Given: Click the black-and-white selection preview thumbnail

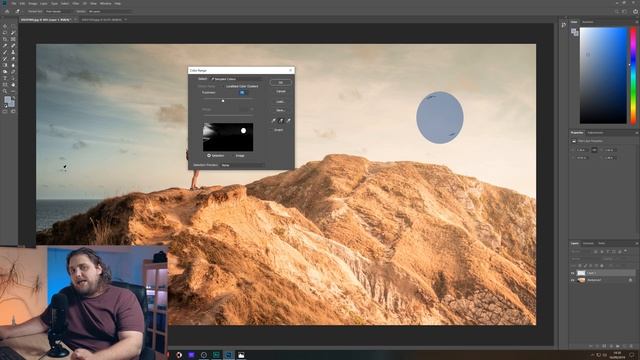Looking at the screenshot, I should pyautogui.click(x=228, y=137).
